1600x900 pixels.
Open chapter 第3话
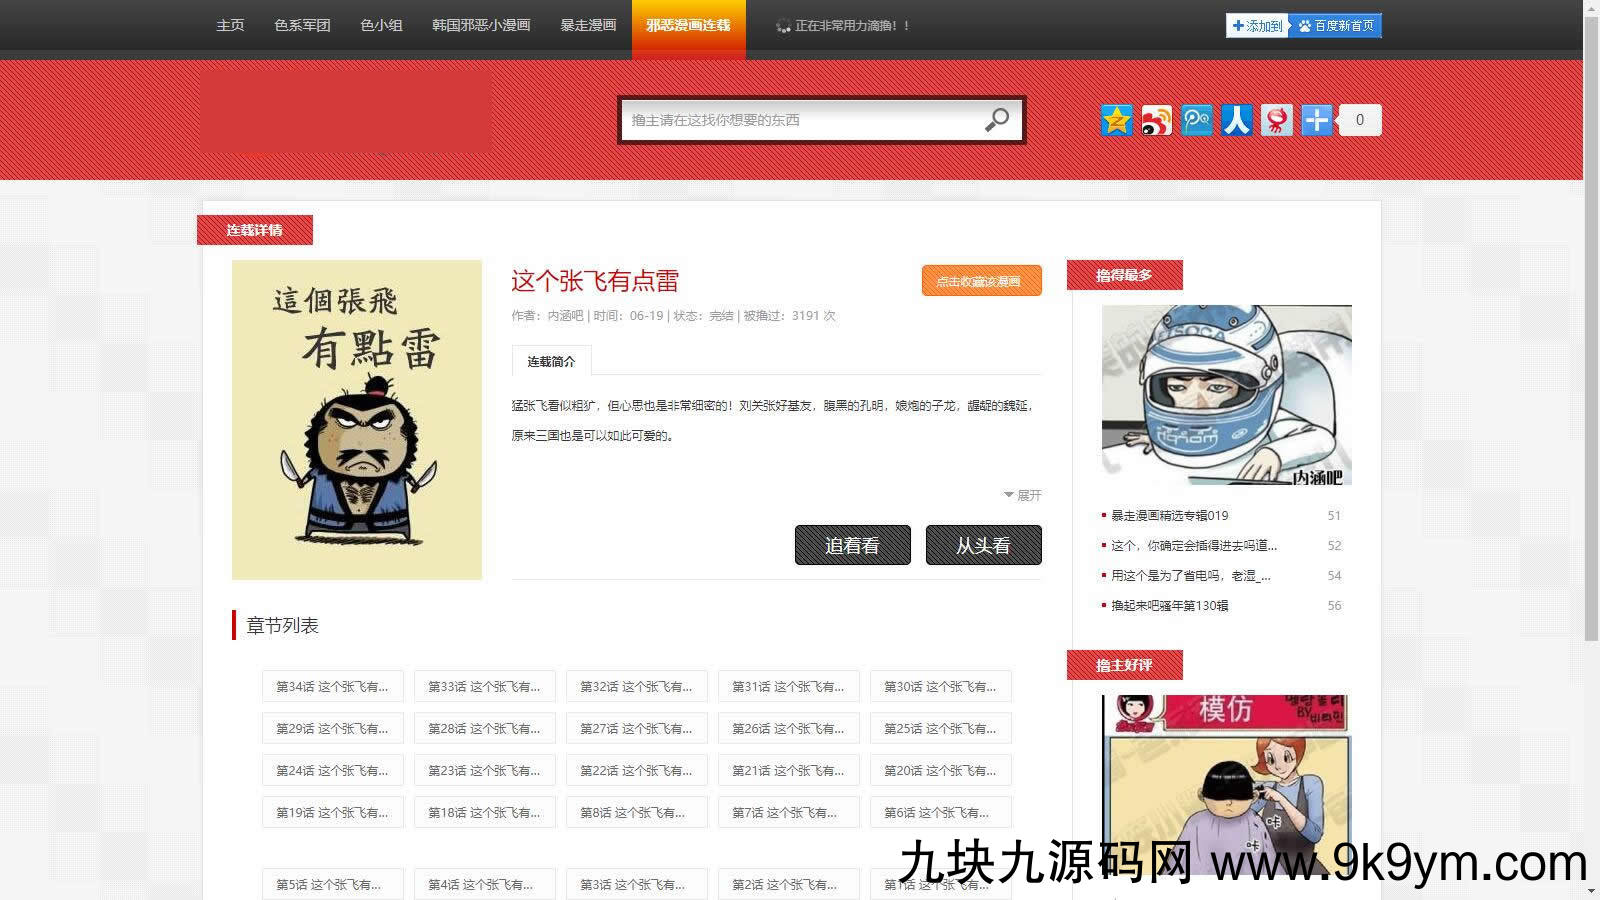coord(637,885)
